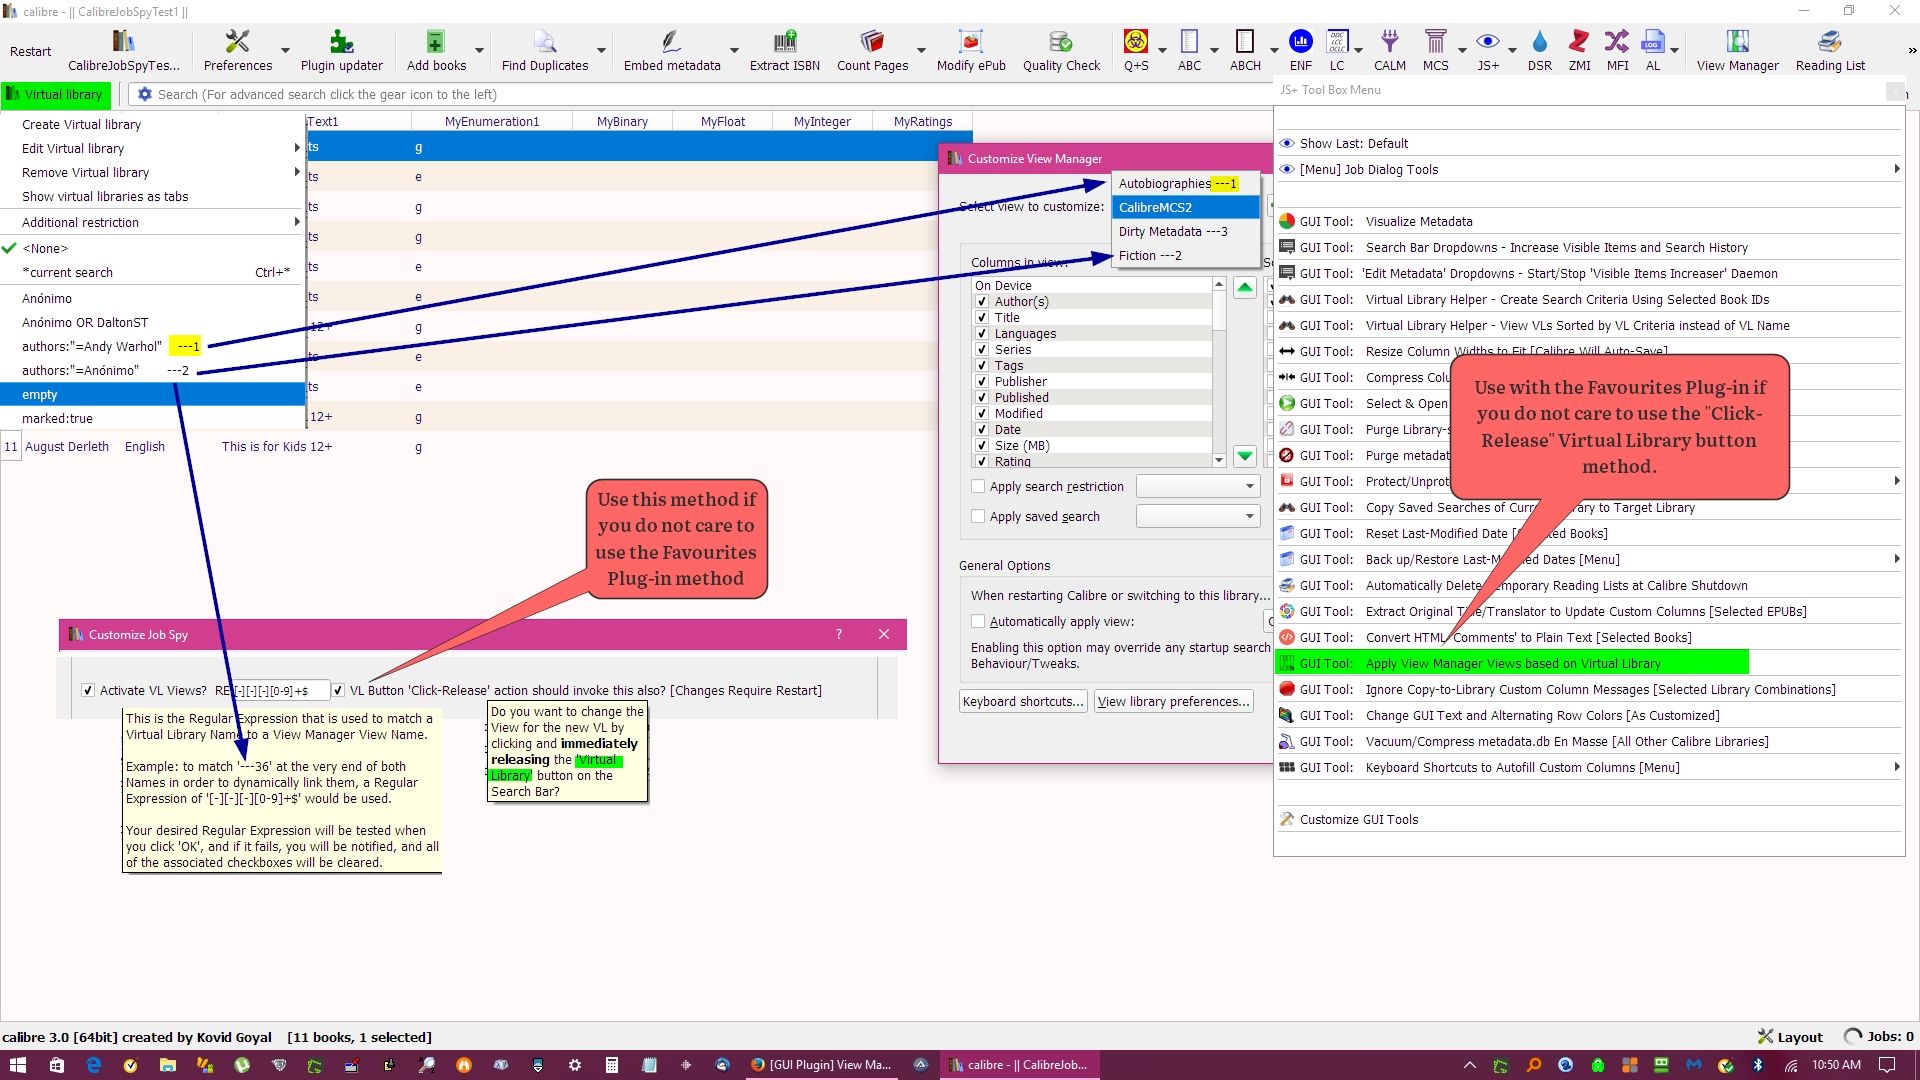Toggle the Automatically apply view checkbox
Viewport: 1920px width, 1080px height.
click(978, 622)
